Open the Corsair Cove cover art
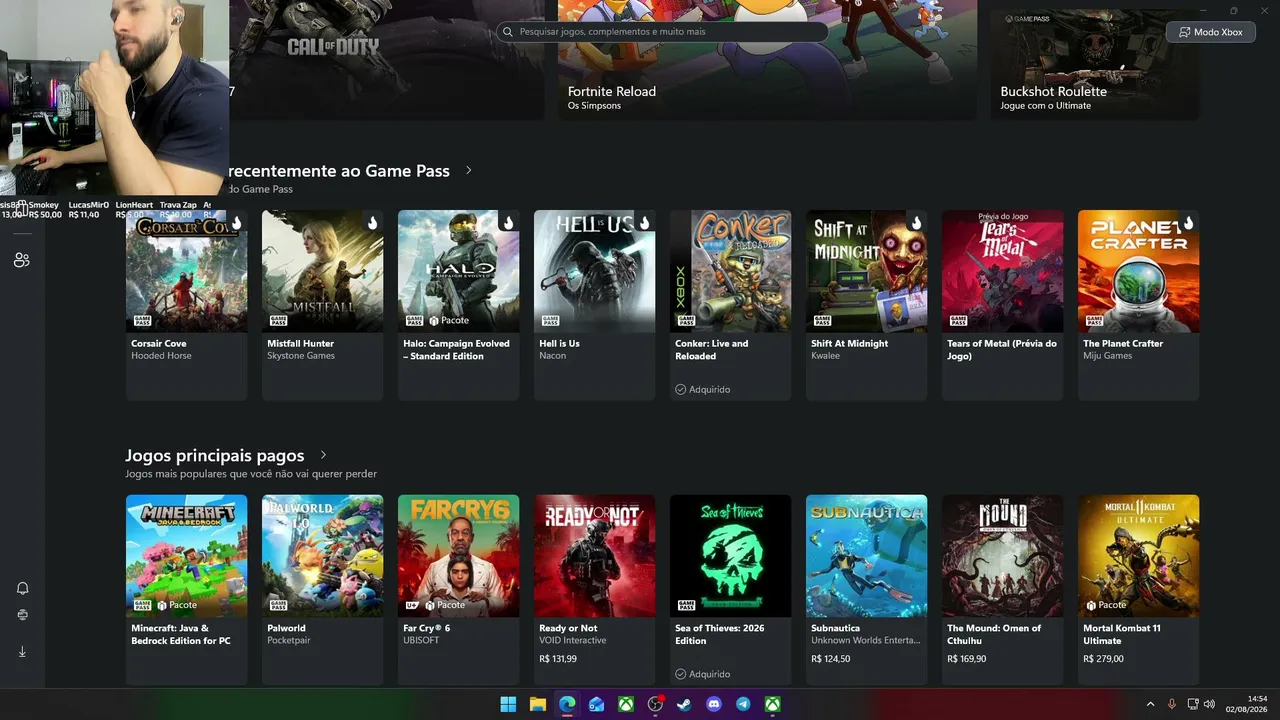Viewport: 1280px width, 720px height. click(x=186, y=271)
